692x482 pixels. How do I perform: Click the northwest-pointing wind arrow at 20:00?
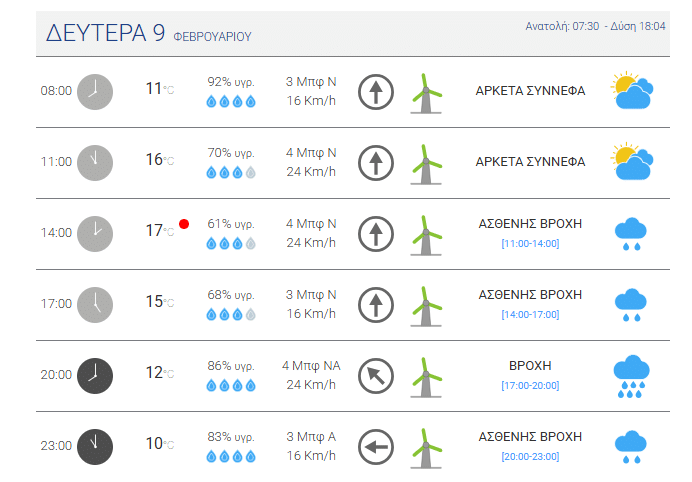pyautogui.click(x=376, y=375)
